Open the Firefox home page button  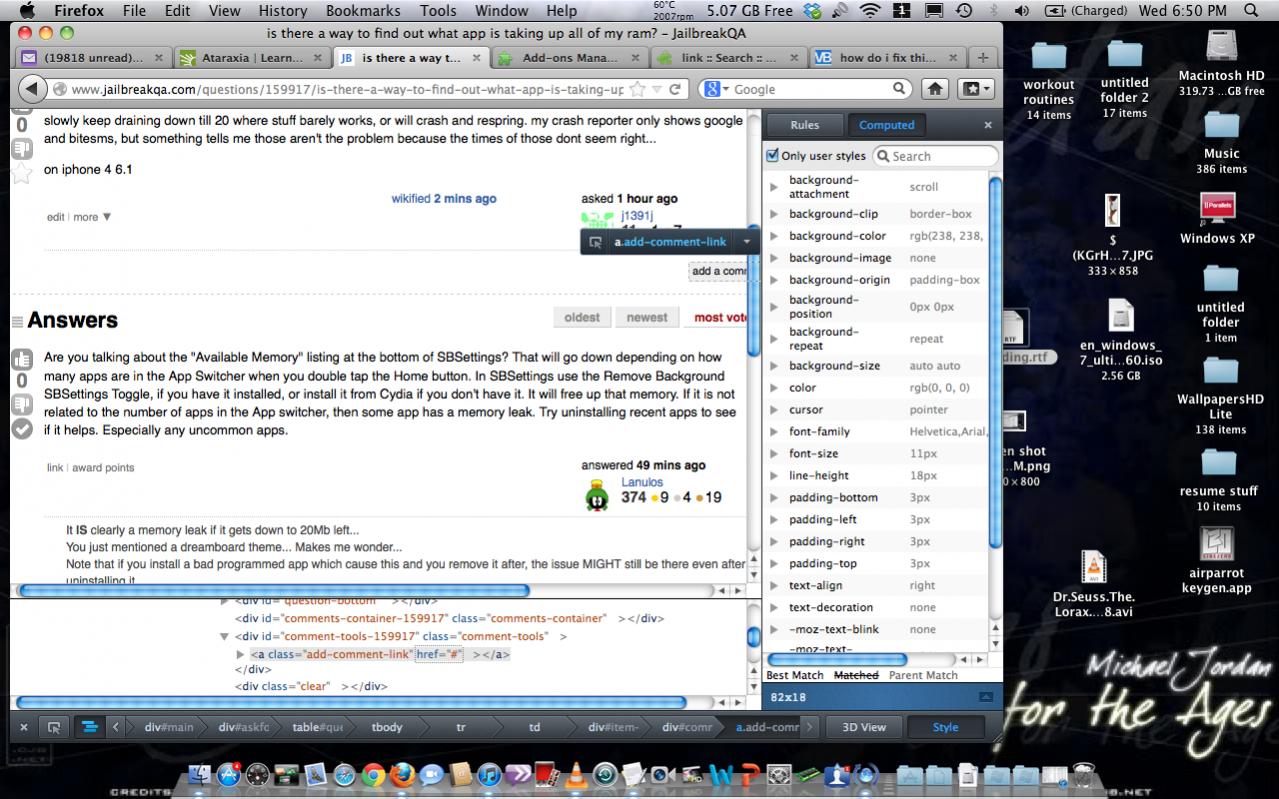(935, 89)
